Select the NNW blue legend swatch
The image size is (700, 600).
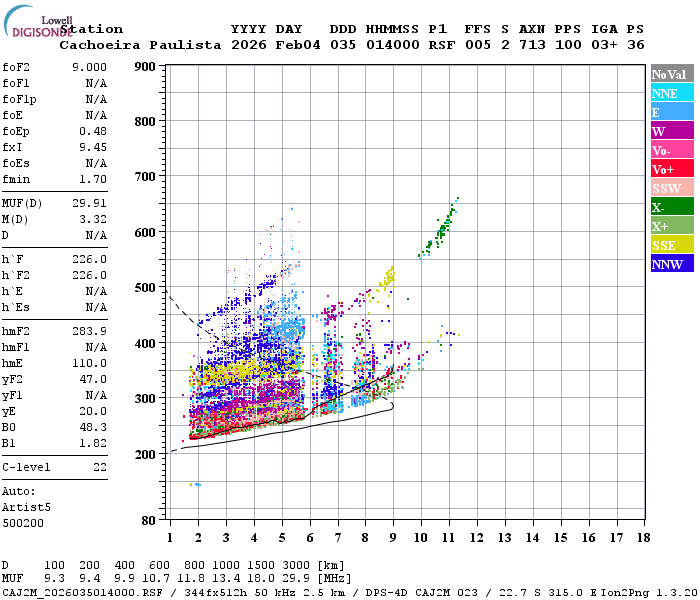[x=672, y=263]
